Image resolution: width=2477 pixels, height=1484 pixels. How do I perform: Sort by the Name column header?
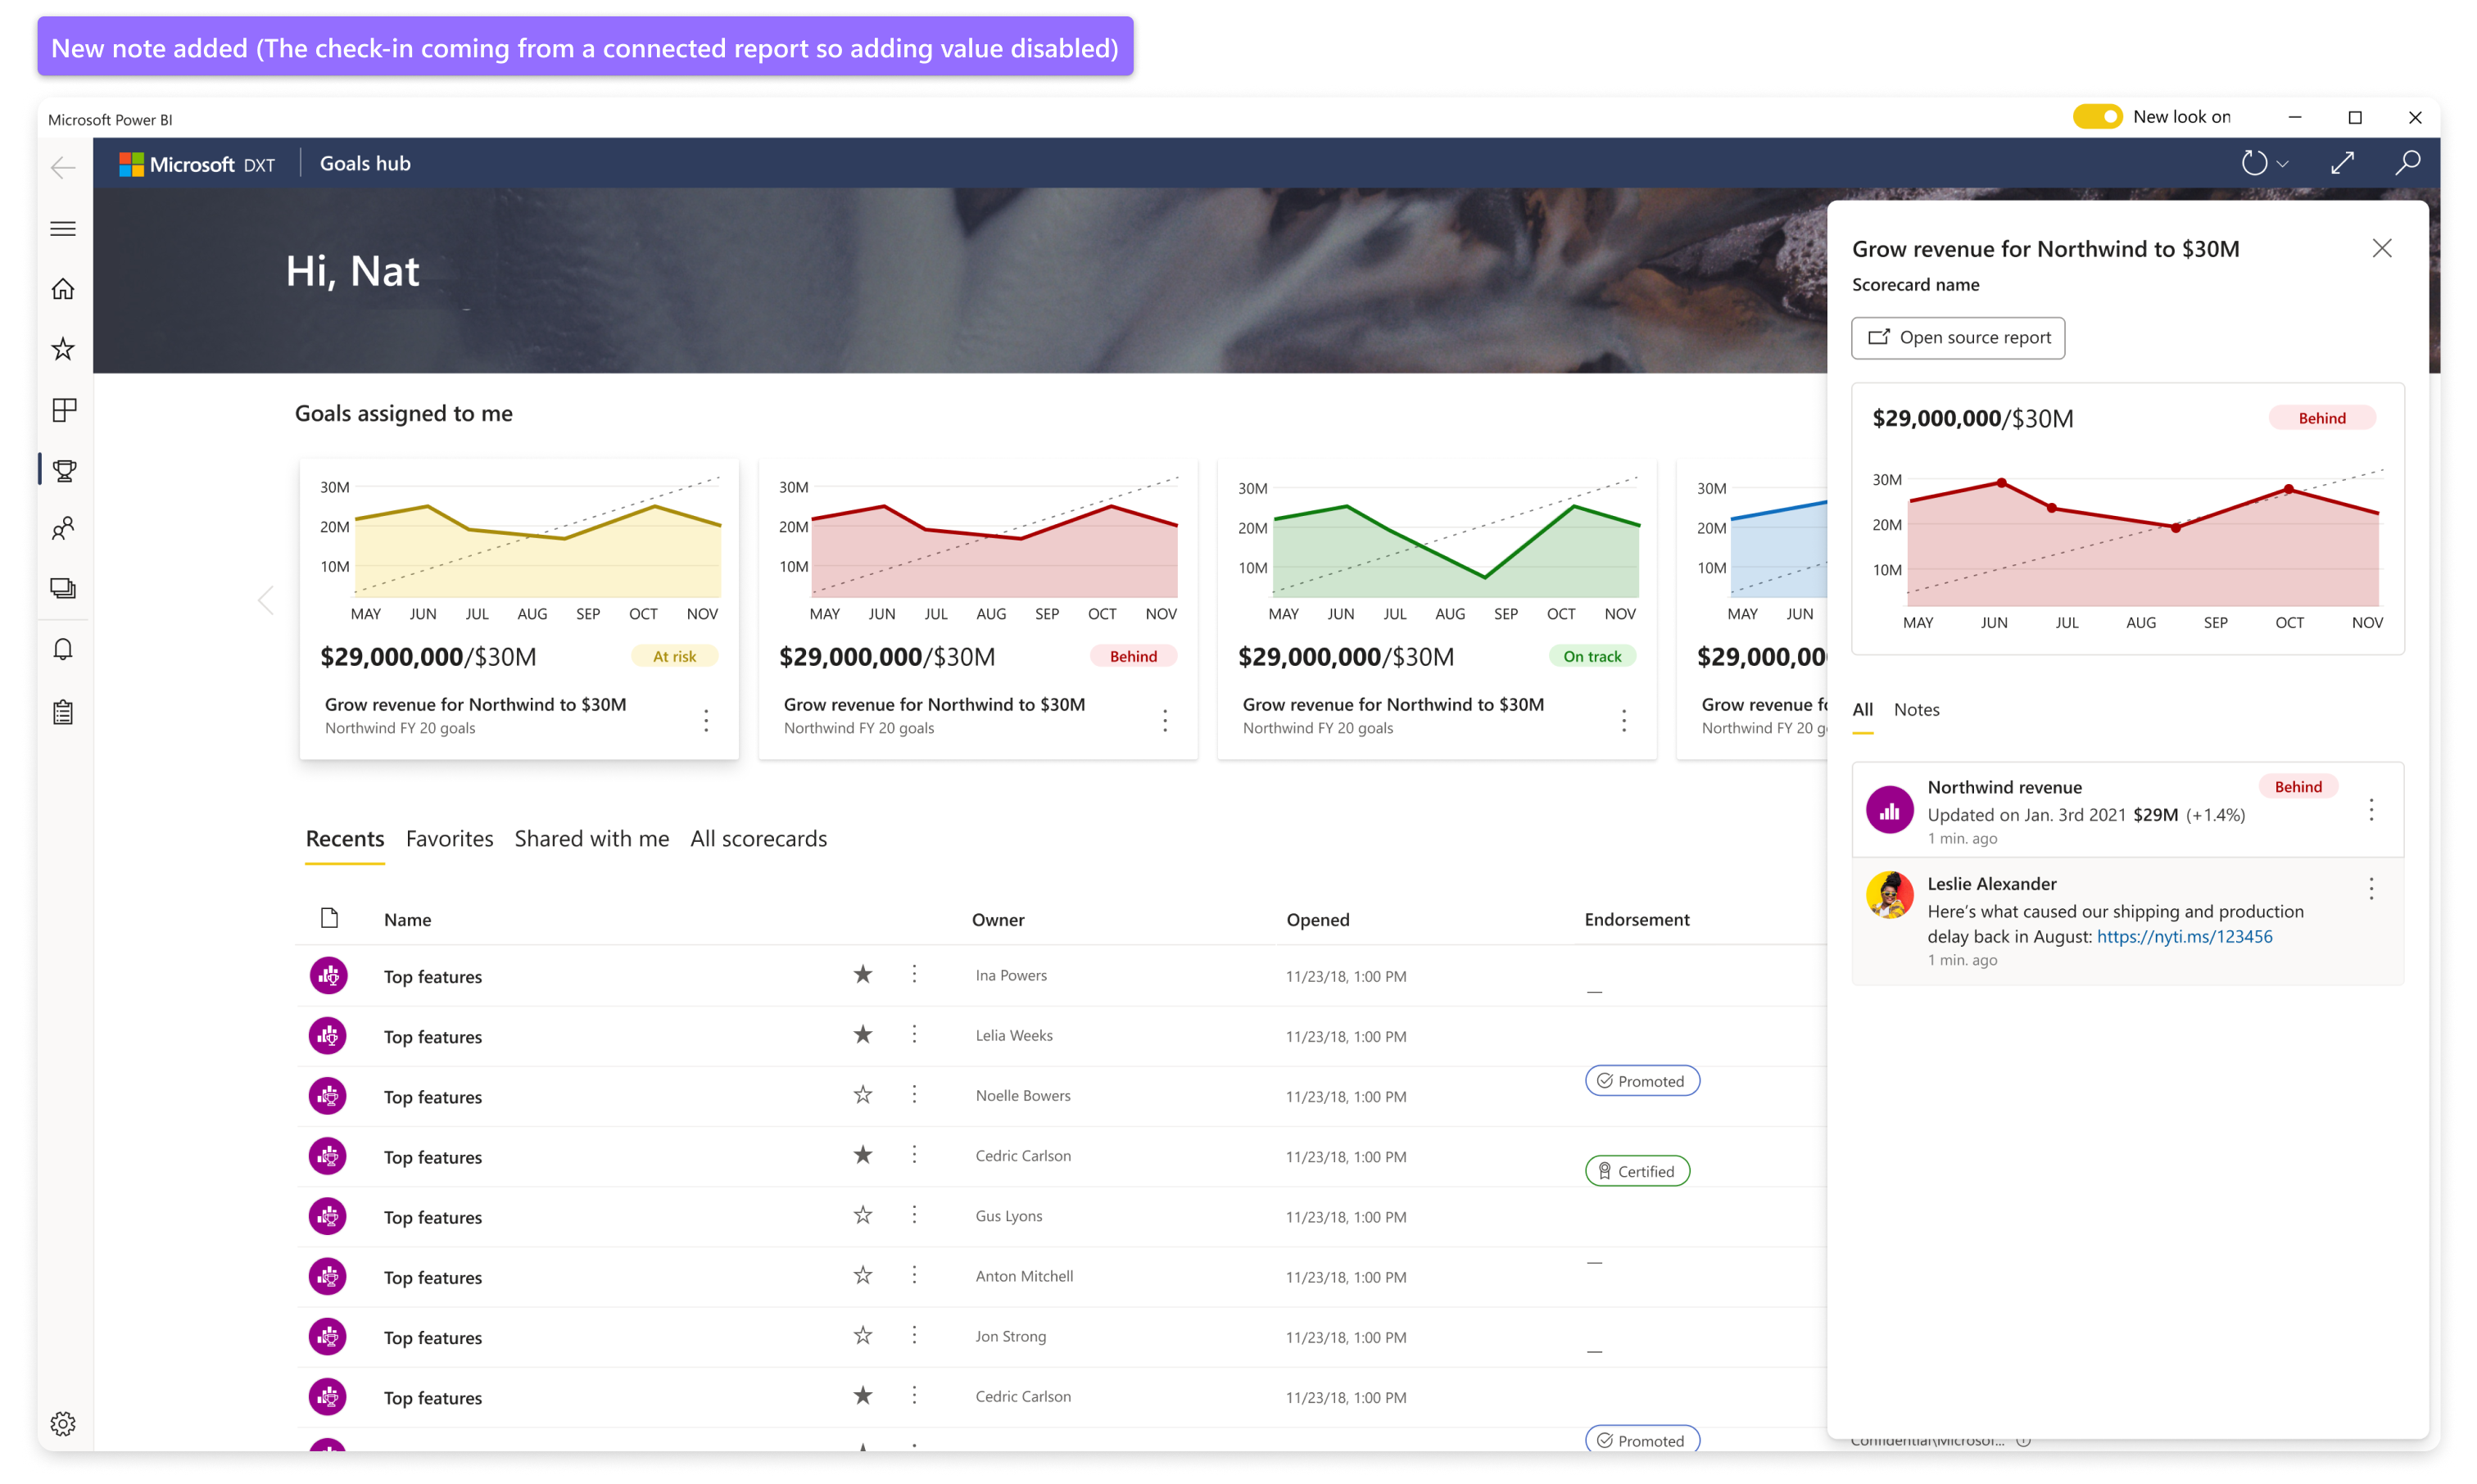tap(408, 919)
